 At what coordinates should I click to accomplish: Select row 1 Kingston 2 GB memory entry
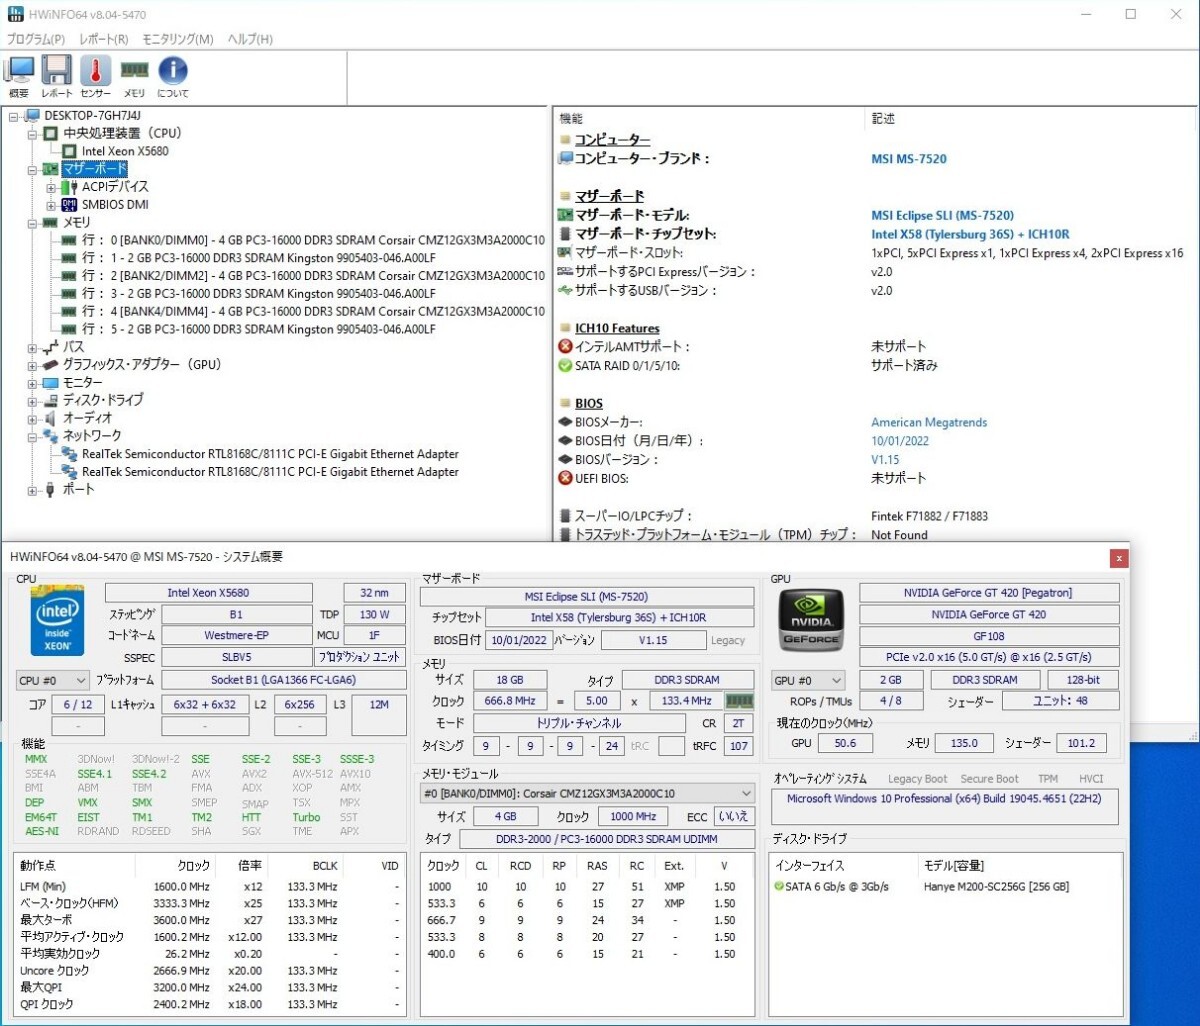click(258, 258)
